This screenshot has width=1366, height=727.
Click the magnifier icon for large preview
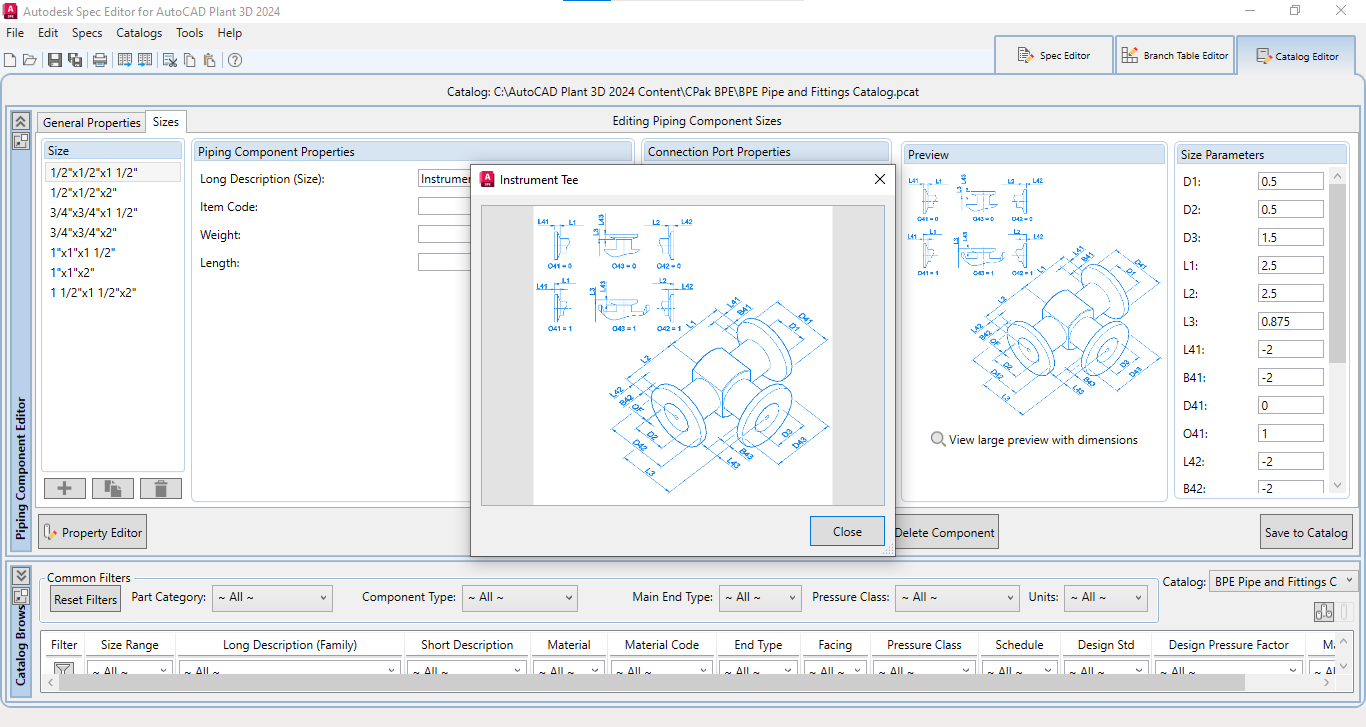pos(938,440)
